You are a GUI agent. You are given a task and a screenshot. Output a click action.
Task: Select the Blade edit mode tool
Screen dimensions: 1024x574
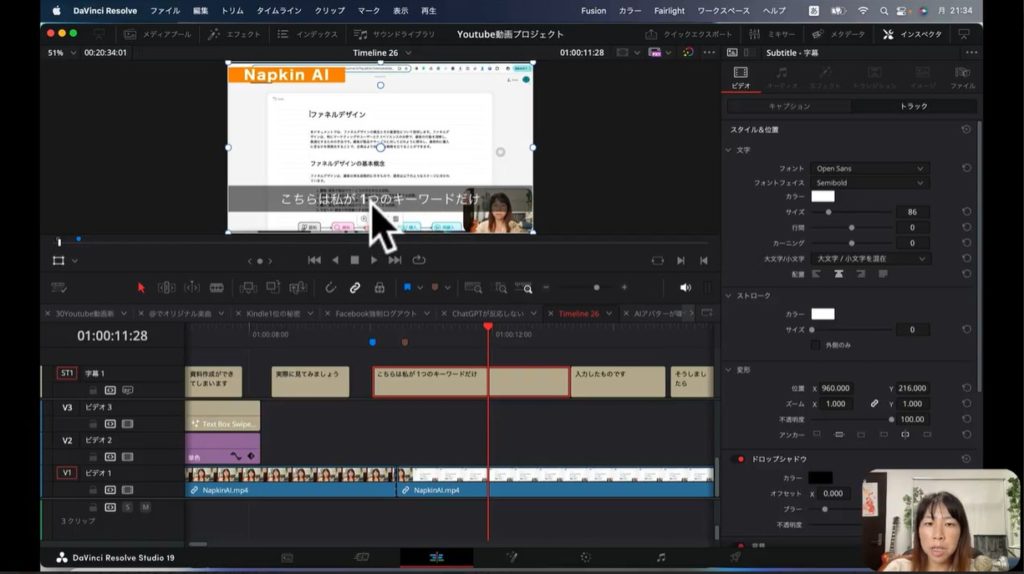pyautogui.click(x=216, y=288)
